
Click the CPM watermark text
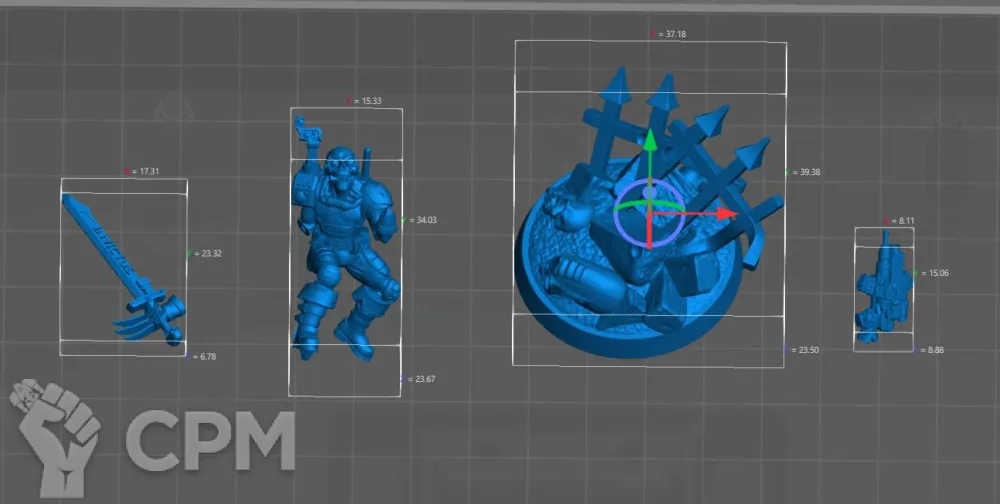pyautogui.click(x=210, y=440)
